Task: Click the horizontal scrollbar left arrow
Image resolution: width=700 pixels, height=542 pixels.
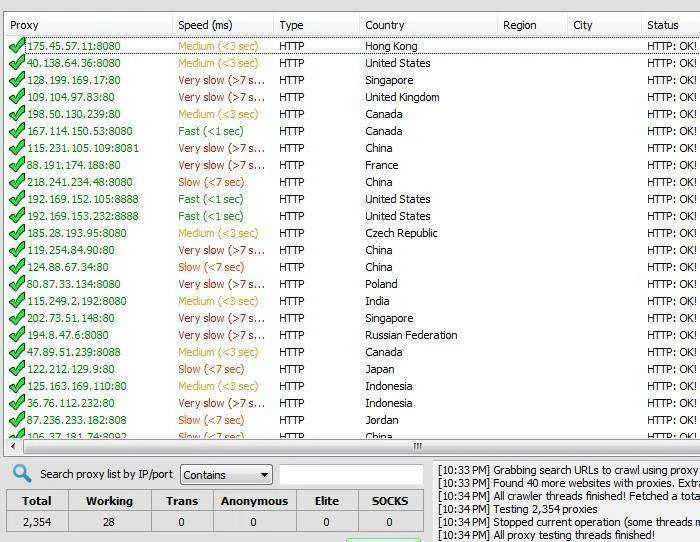Action: coord(13,446)
